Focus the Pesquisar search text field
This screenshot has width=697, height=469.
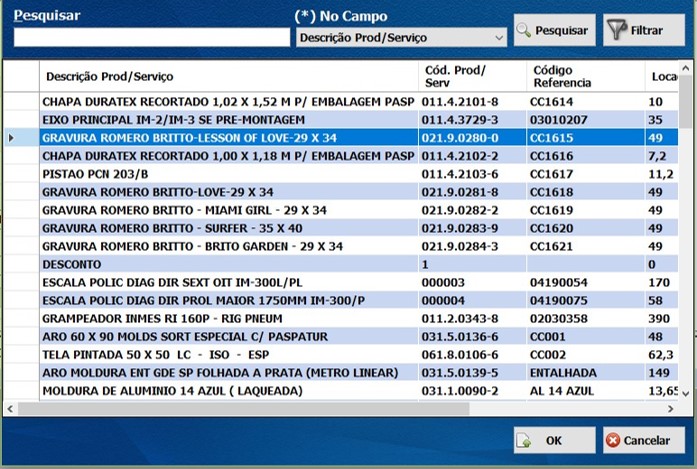point(152,37)
